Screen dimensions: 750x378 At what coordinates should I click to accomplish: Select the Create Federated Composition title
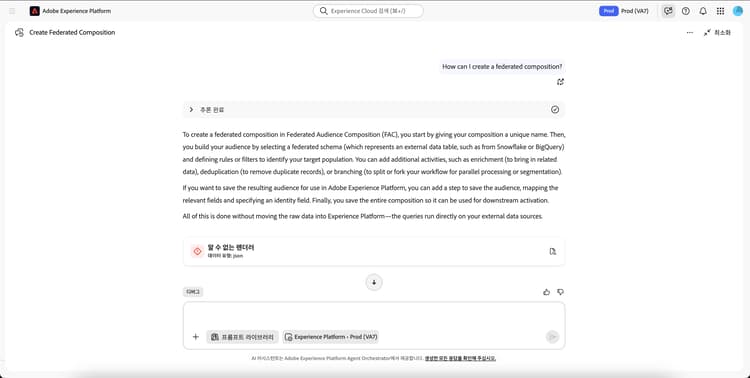(72, 33)
